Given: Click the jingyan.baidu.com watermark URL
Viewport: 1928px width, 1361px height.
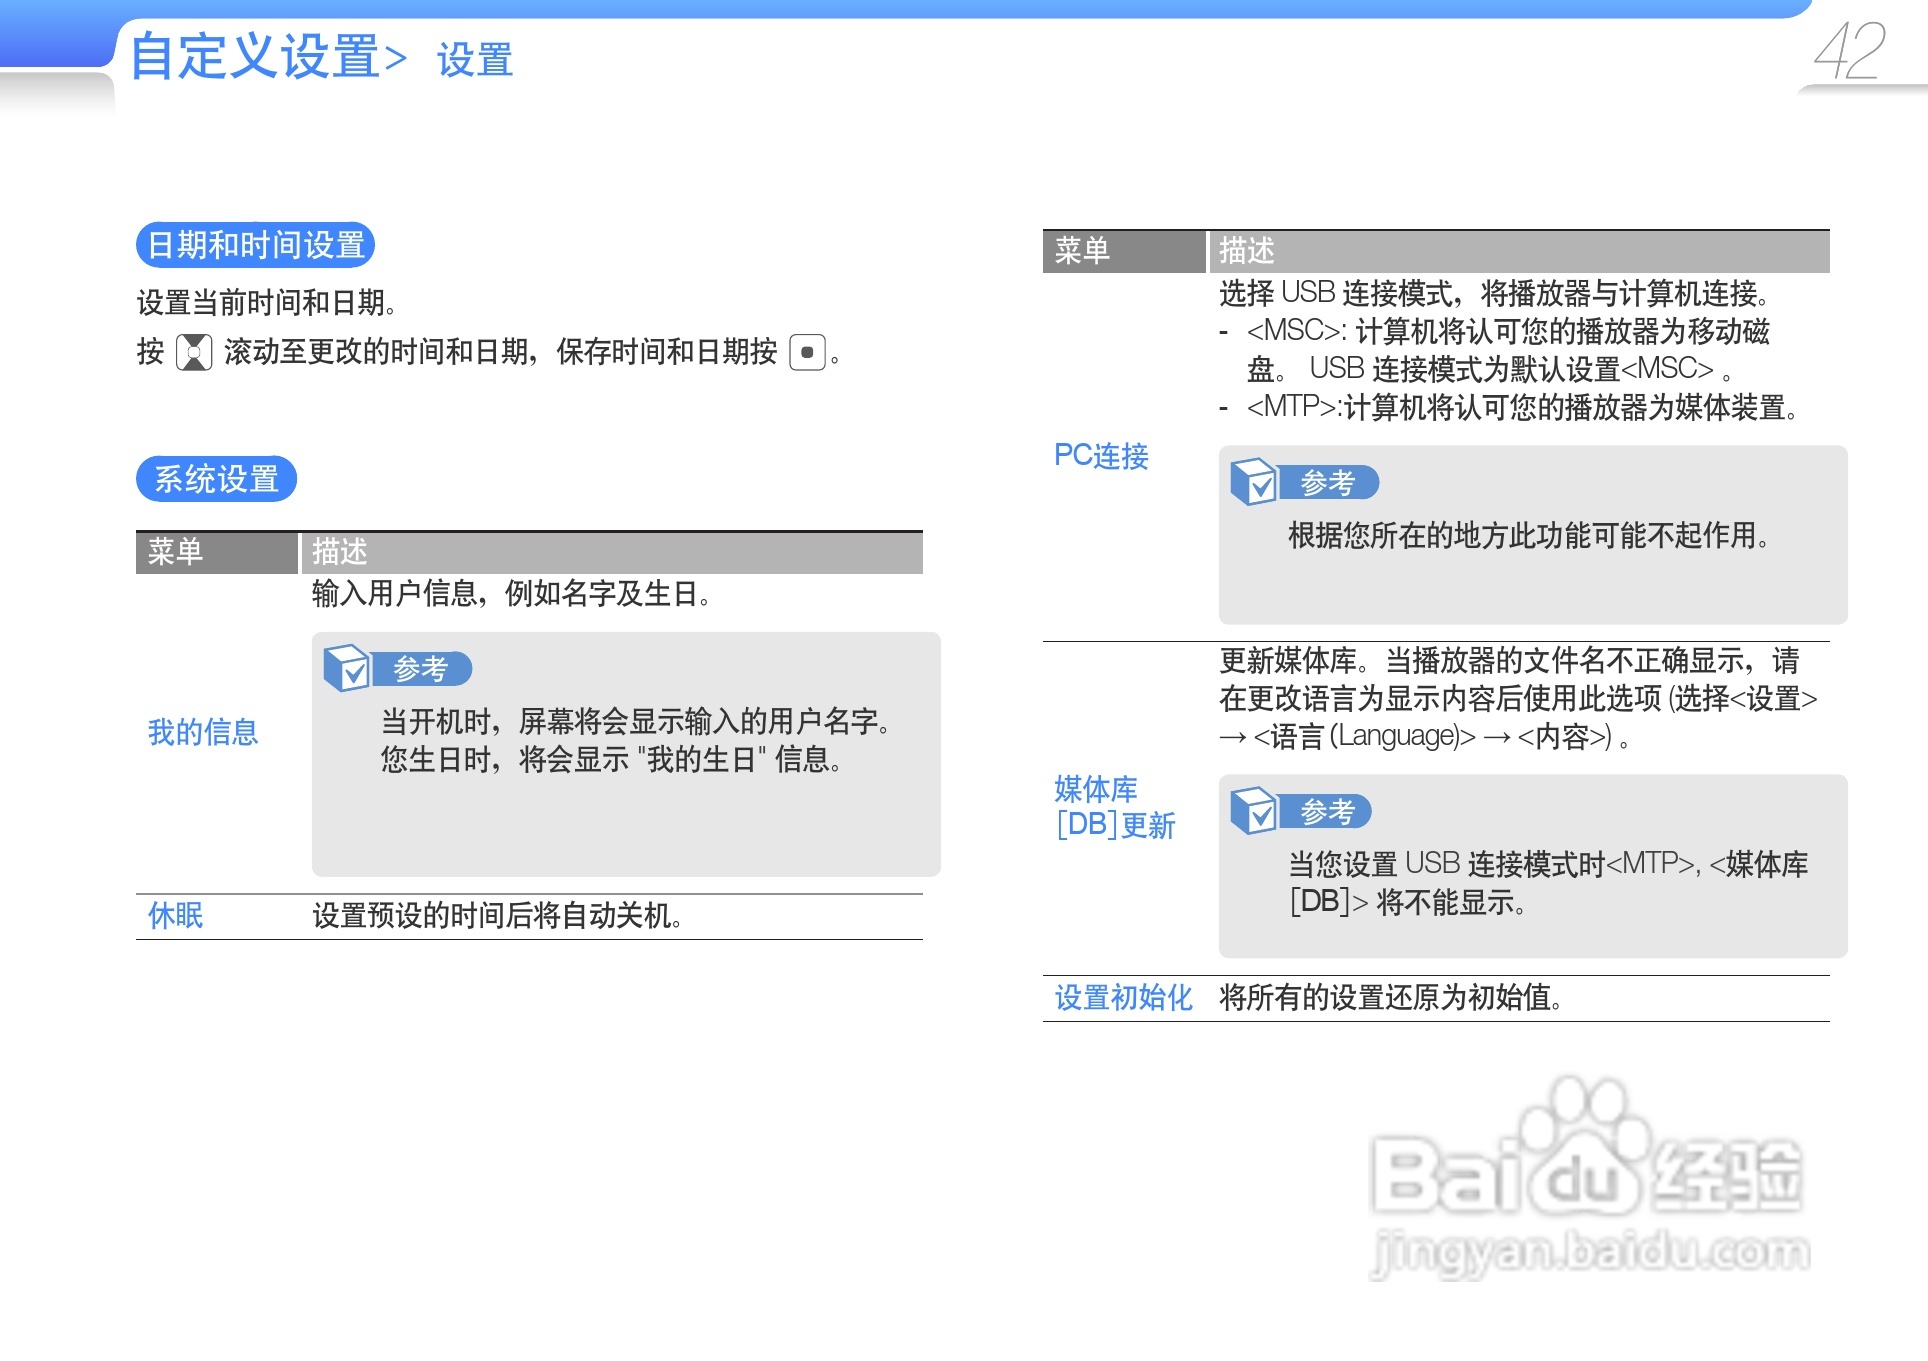Looking at the screenshot, I should [x=1590, y=1250].
